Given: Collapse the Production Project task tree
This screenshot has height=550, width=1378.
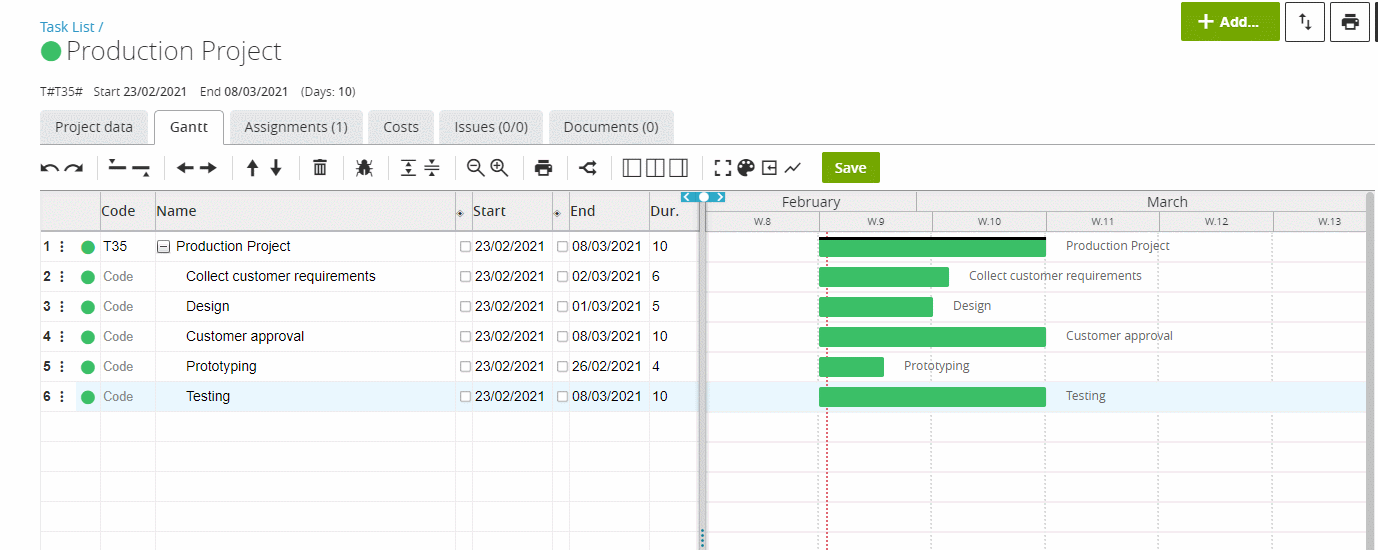Looking at the screenshot, I should click(x=164, y=247).
